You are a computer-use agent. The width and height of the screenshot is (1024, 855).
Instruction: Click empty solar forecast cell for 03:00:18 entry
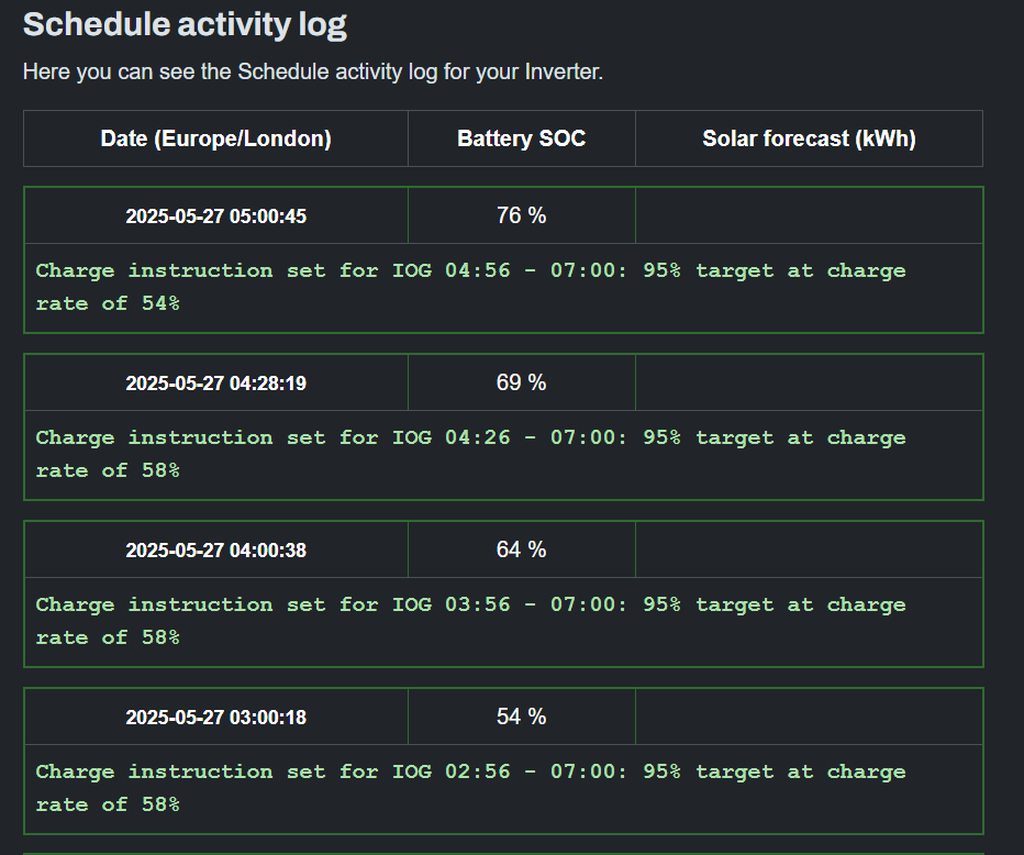809,716
